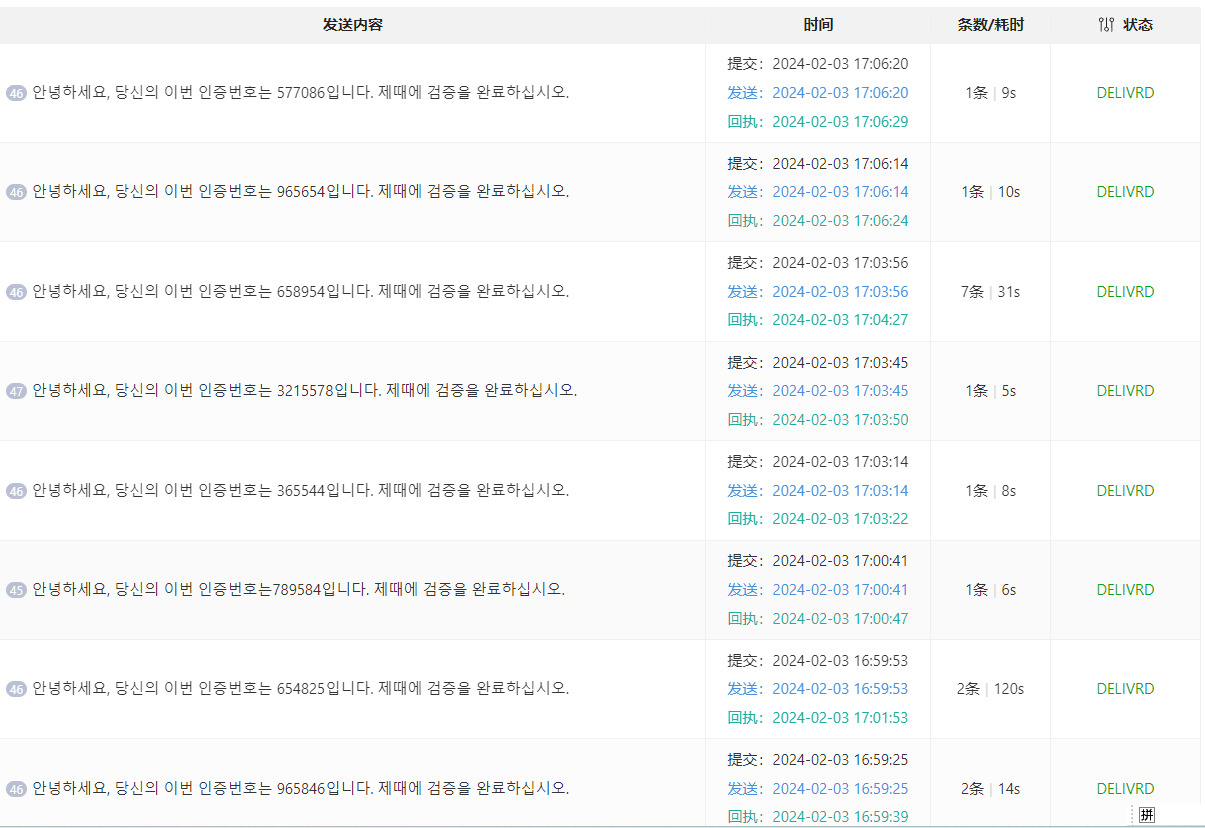Click the 46 badge beside code 965846
The height and width of the screenshot is (828, 1205).
(x=16, y=789)
